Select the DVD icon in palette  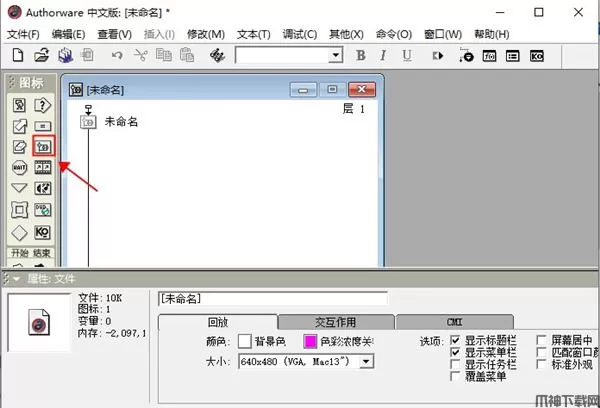click(42, 210)
